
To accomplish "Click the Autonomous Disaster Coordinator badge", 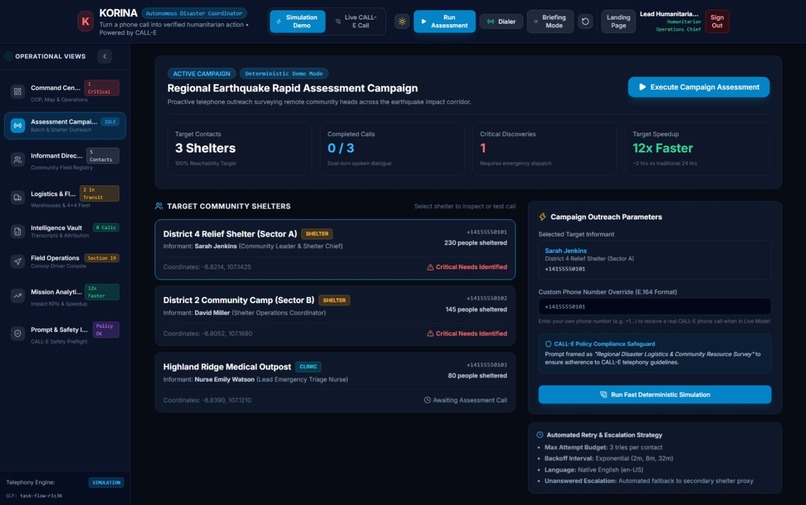I will point(194,13).
